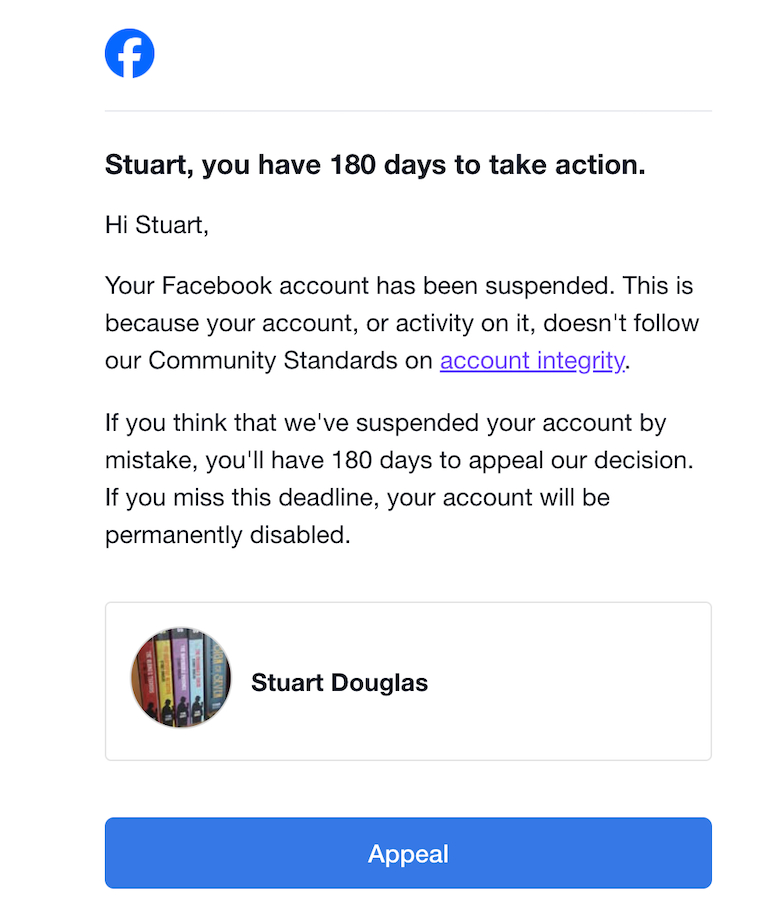Click the phrase 'If you think that'
The width and height of the screenshot is (770, 914).
click(x=187, y=422)
